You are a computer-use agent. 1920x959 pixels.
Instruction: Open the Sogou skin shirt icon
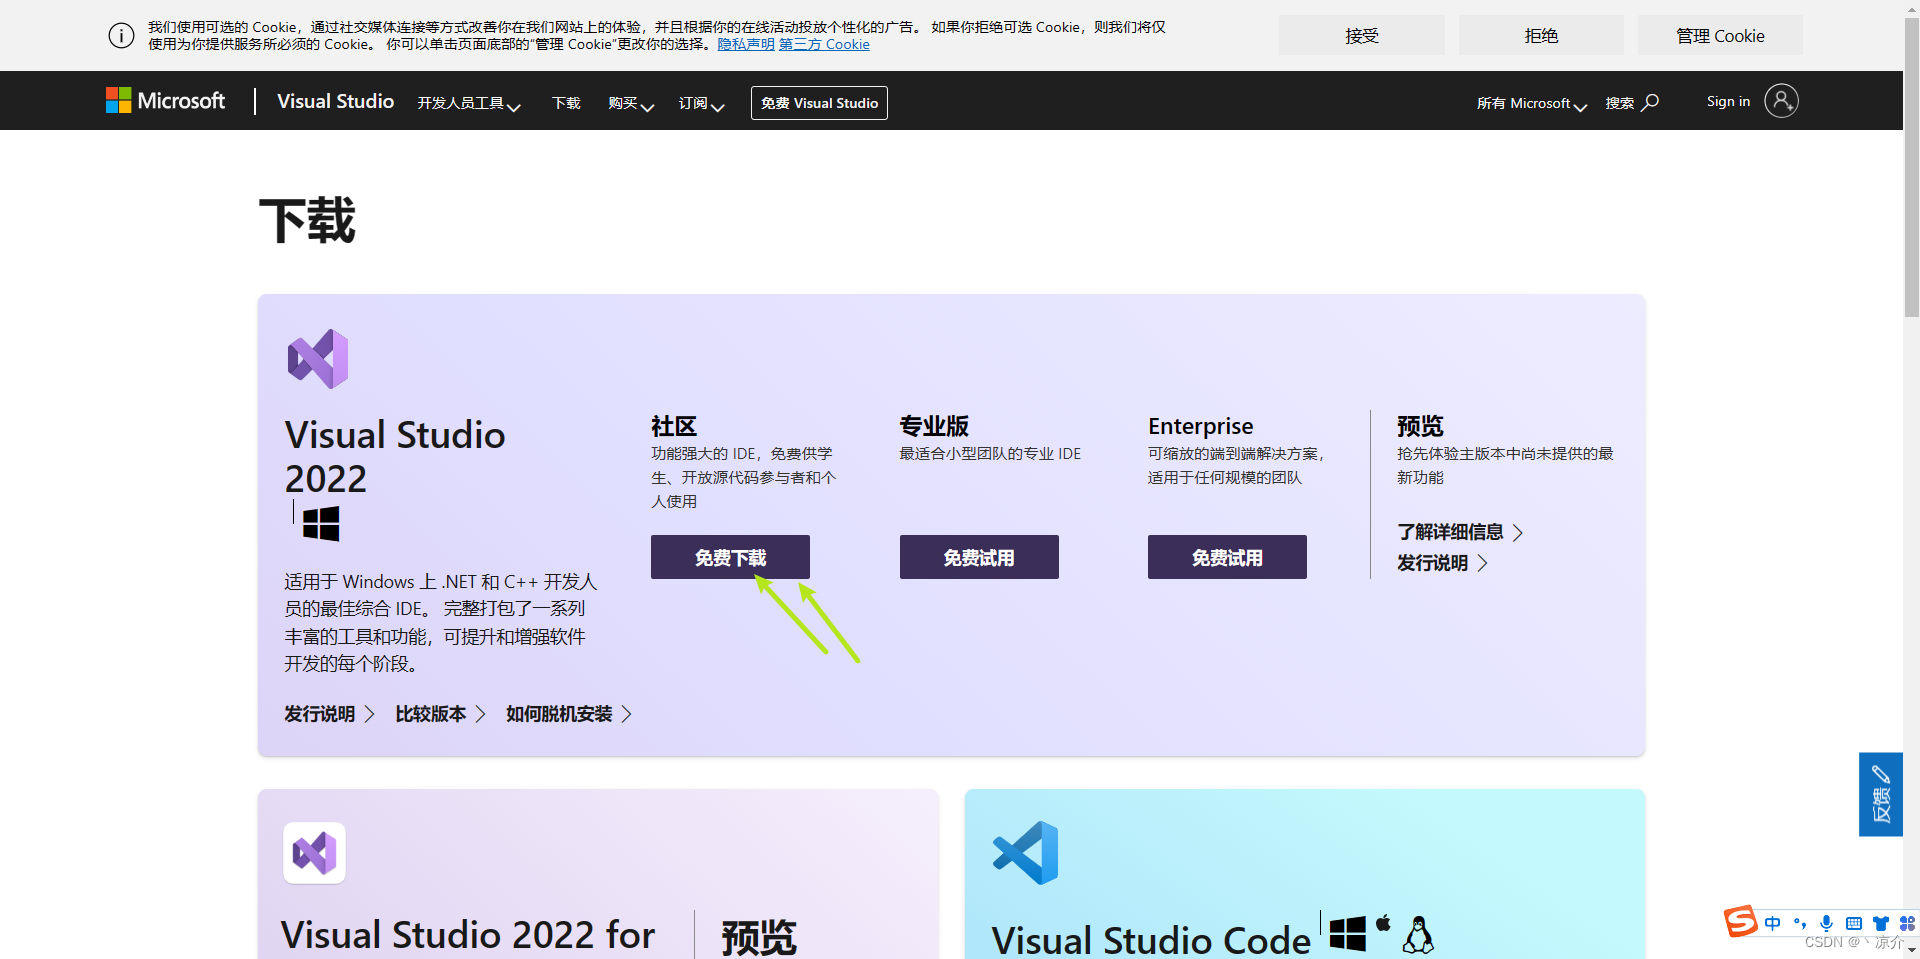1881,923
